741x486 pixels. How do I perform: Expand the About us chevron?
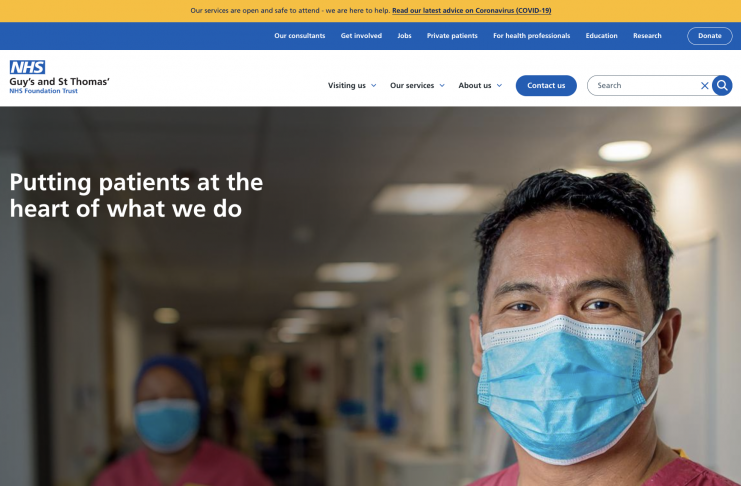click(x=499, y=86)
